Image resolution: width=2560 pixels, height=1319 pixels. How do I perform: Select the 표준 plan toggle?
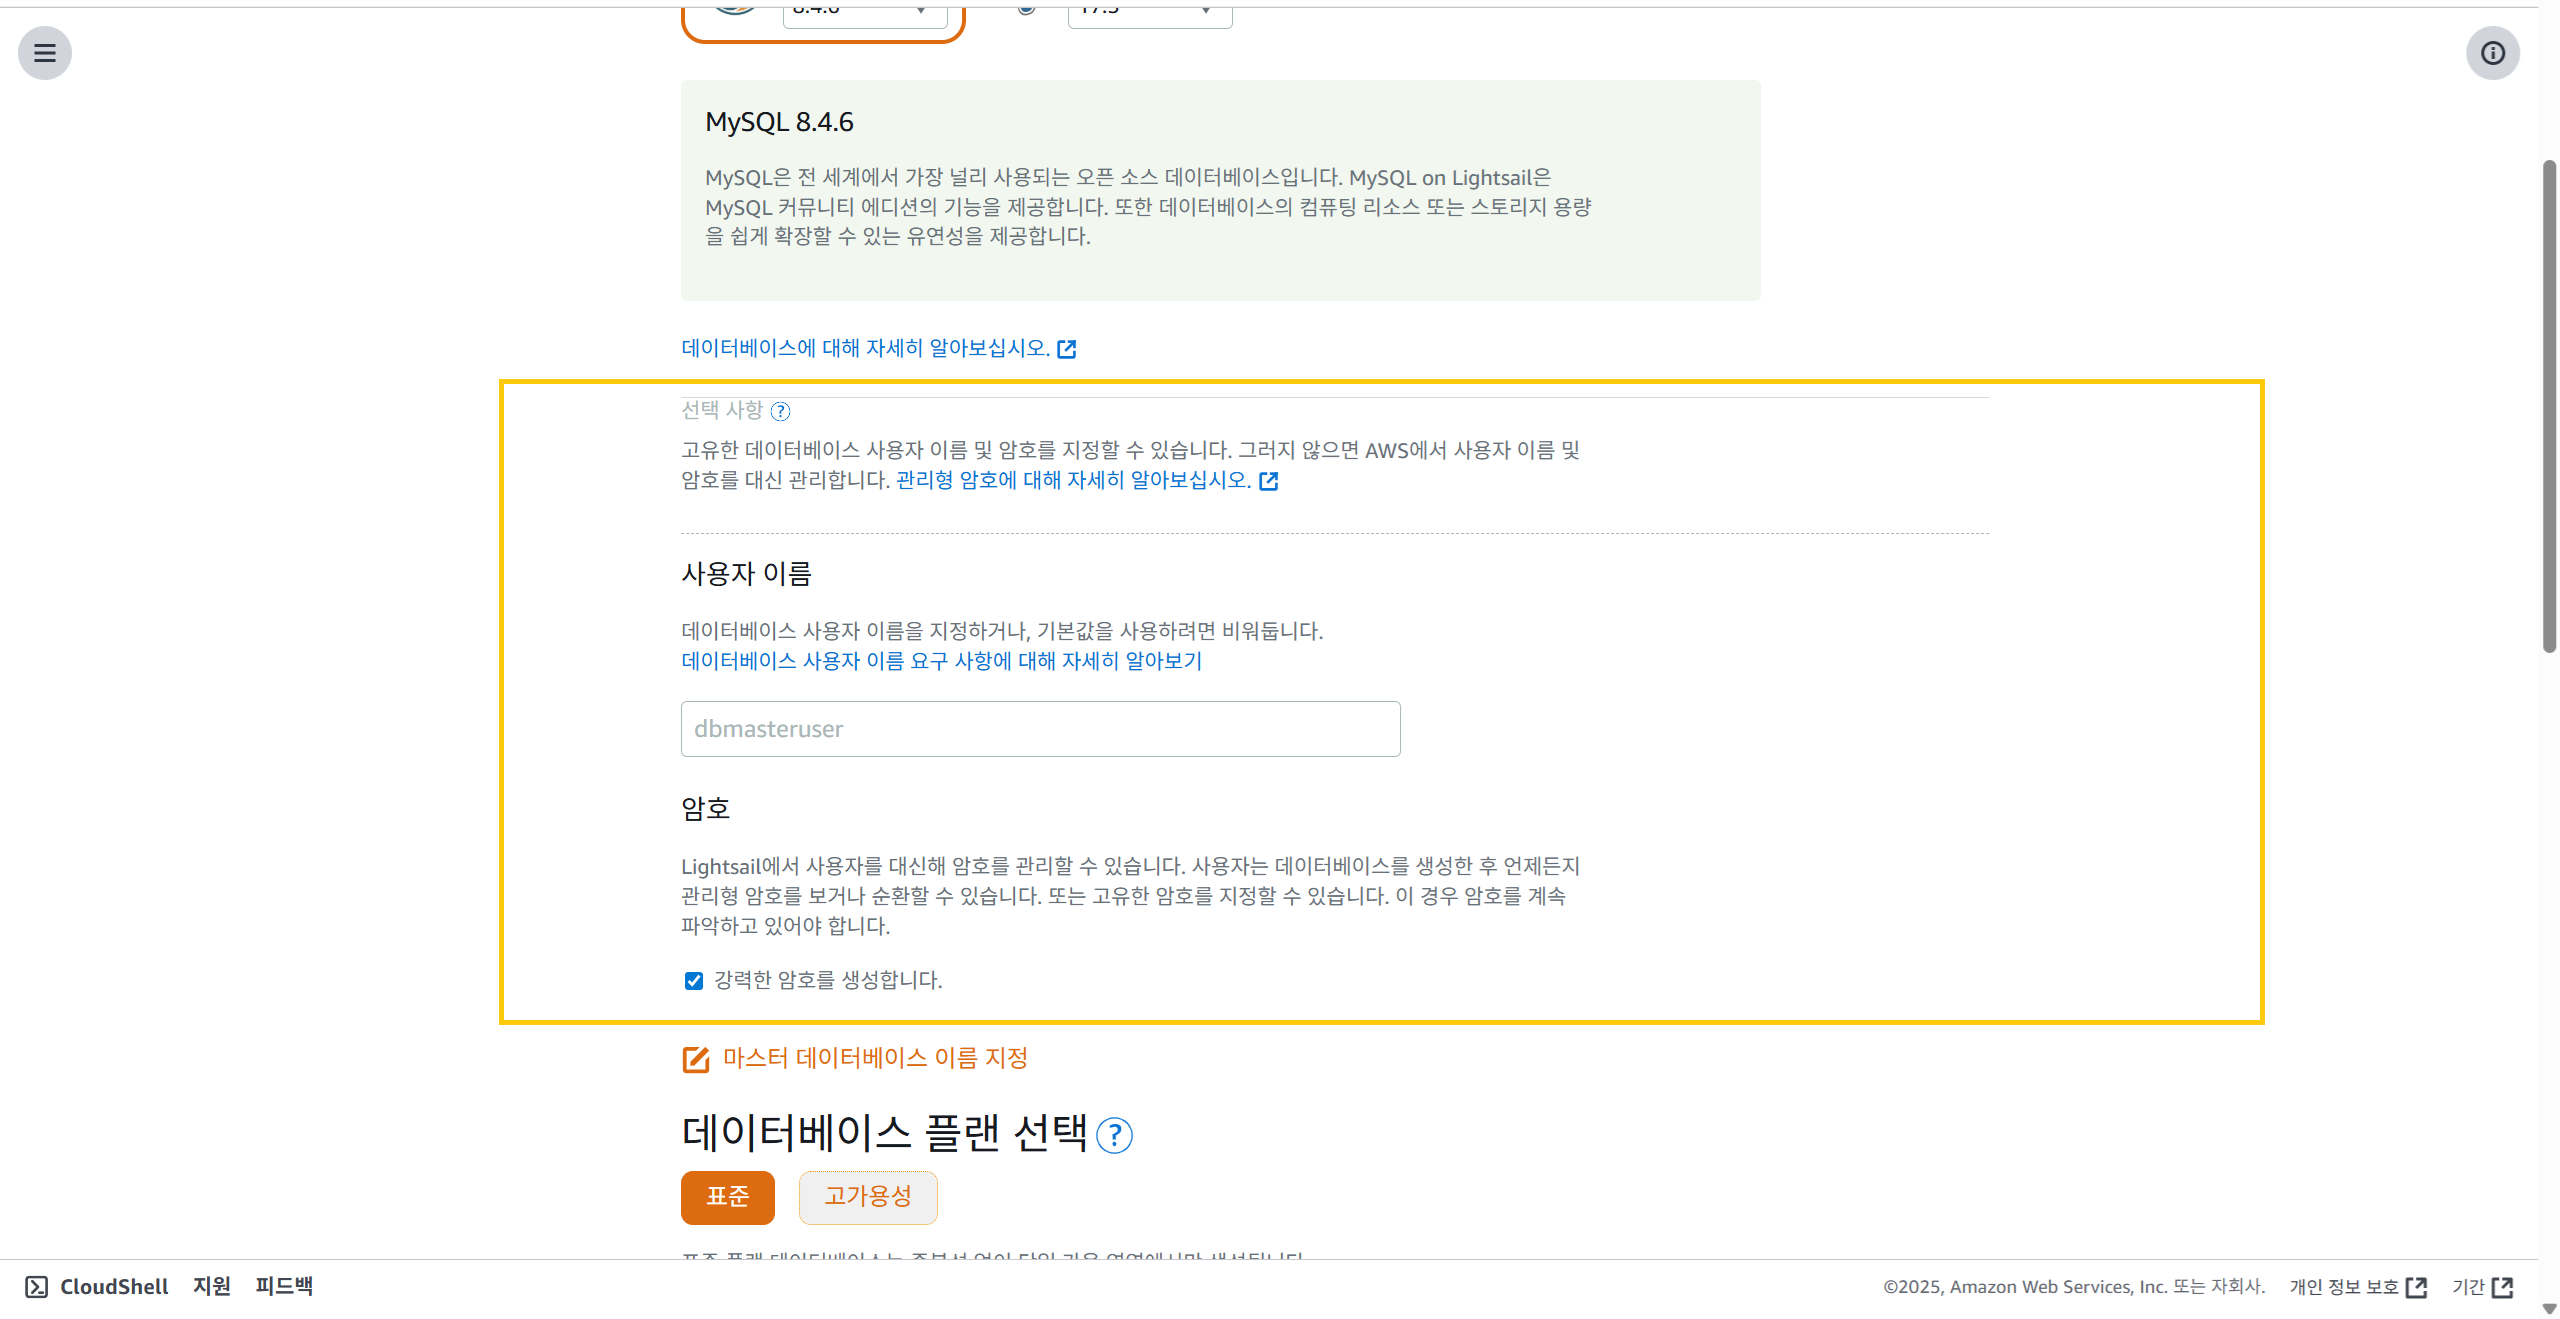[x=727, y=1197]
